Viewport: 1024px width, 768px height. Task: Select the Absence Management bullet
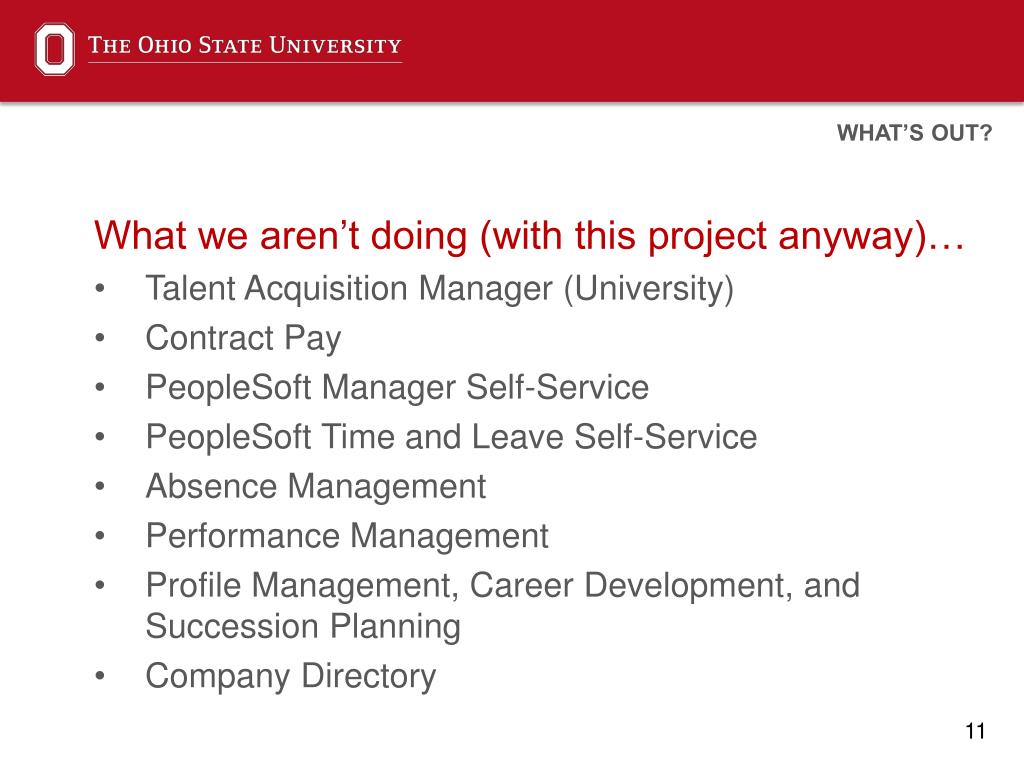click(315, 487)
